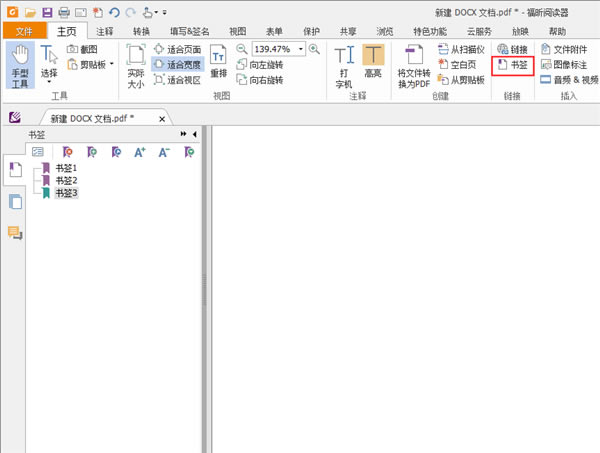Expand bookmark panel options double arrow
This screenshot has width=600, height=453.
[x=183, y=134]
